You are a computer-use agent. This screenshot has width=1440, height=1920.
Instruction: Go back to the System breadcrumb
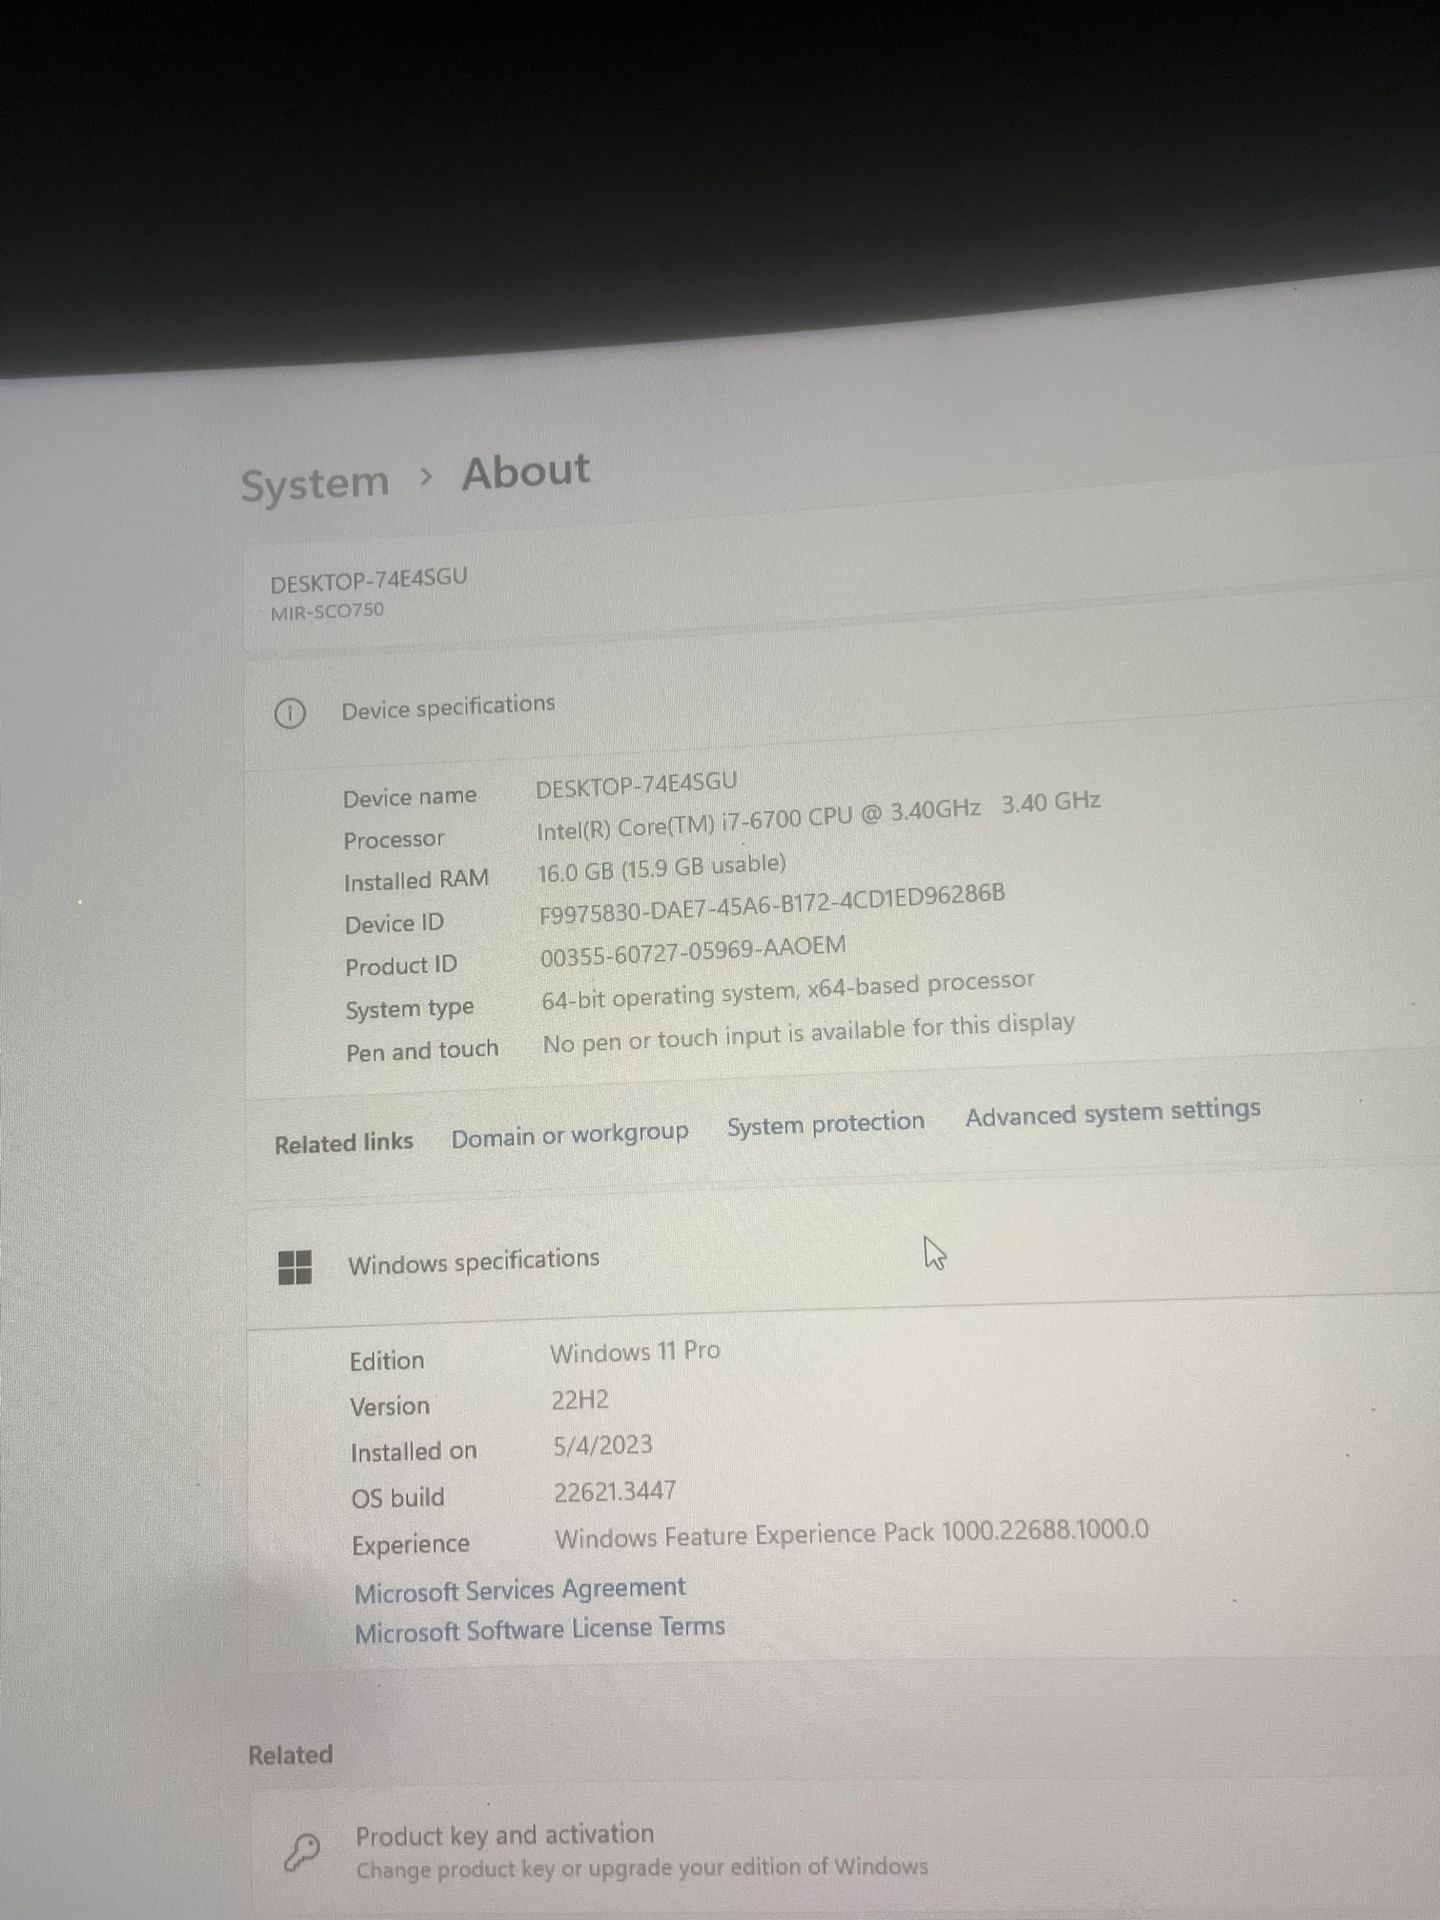pos(315,484)
